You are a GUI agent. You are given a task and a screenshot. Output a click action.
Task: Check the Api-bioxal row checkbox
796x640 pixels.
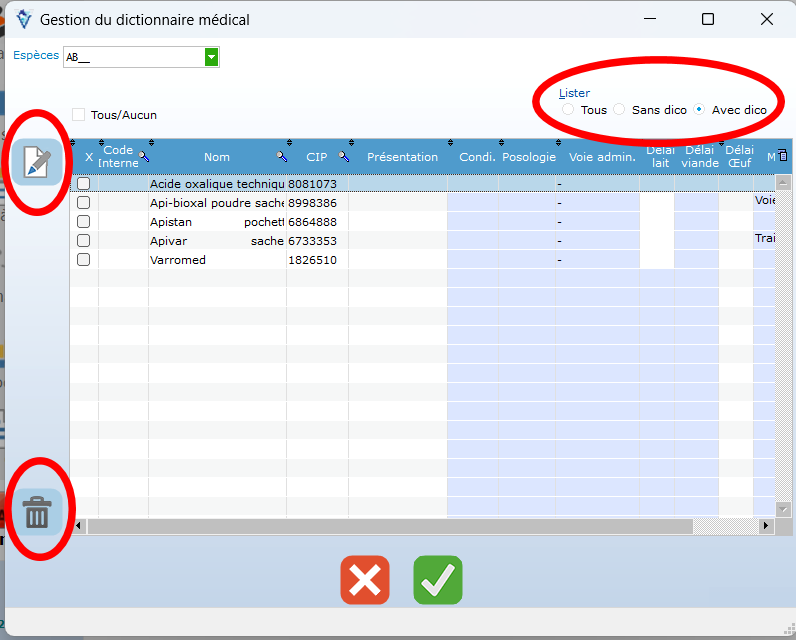(83, 203)
